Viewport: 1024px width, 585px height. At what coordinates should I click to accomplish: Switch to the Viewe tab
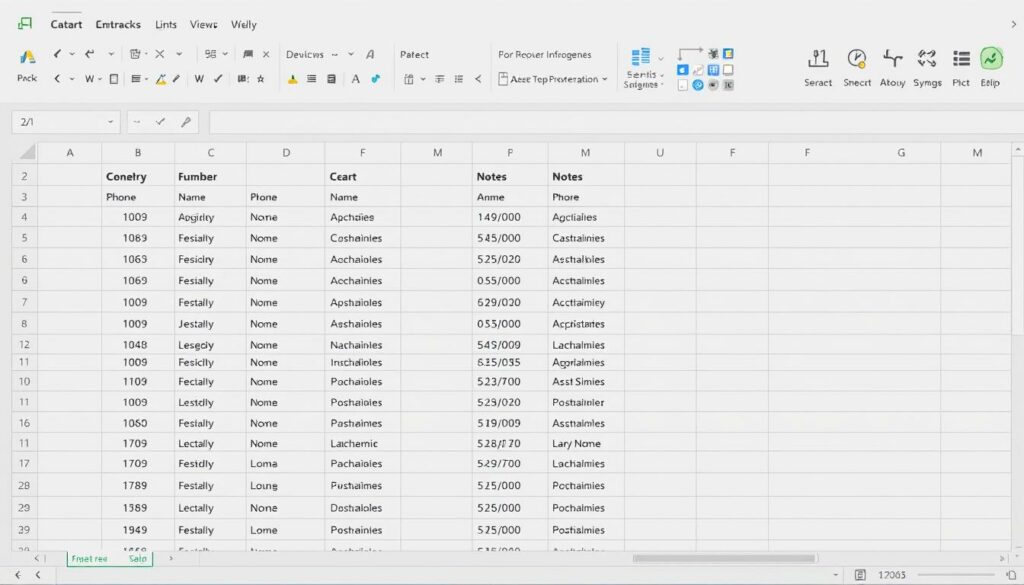click(204, 24)
